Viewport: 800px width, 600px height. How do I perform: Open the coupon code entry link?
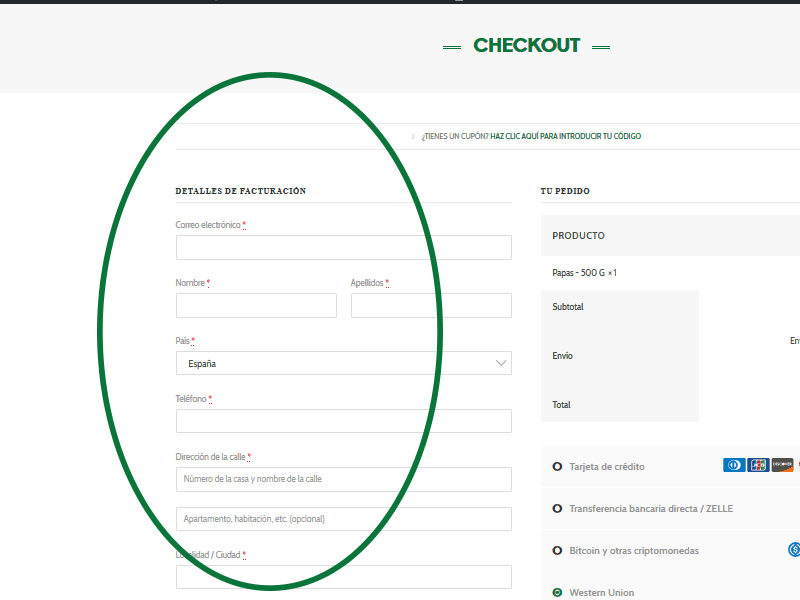pos(565,136)
